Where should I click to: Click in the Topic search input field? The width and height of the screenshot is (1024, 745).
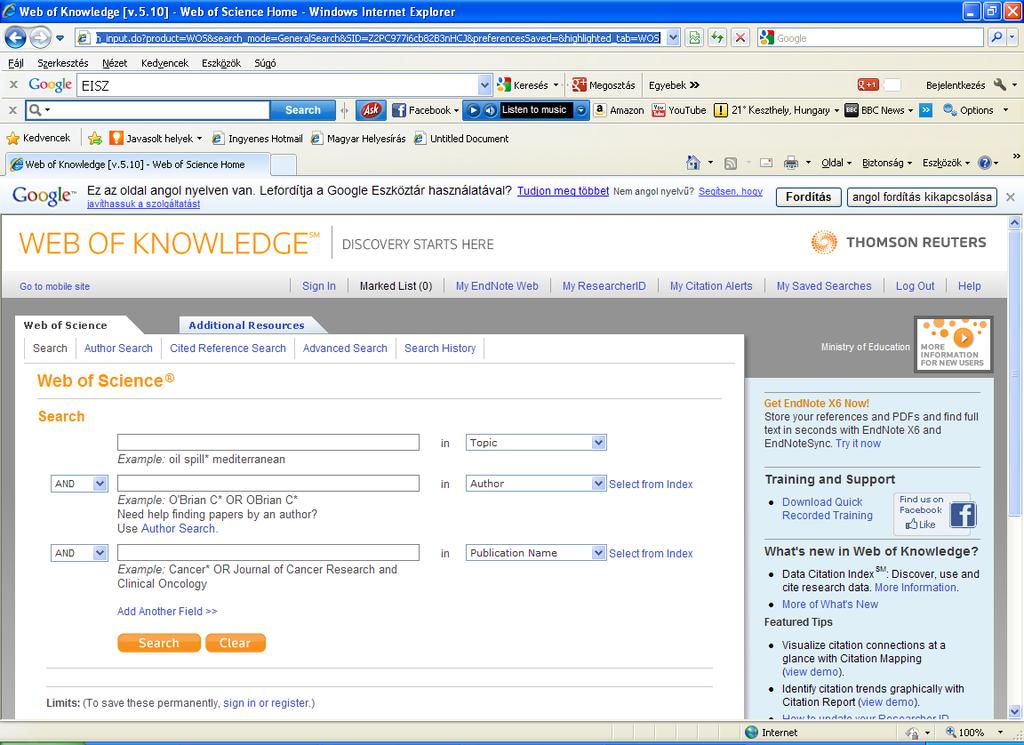[268, 443]
